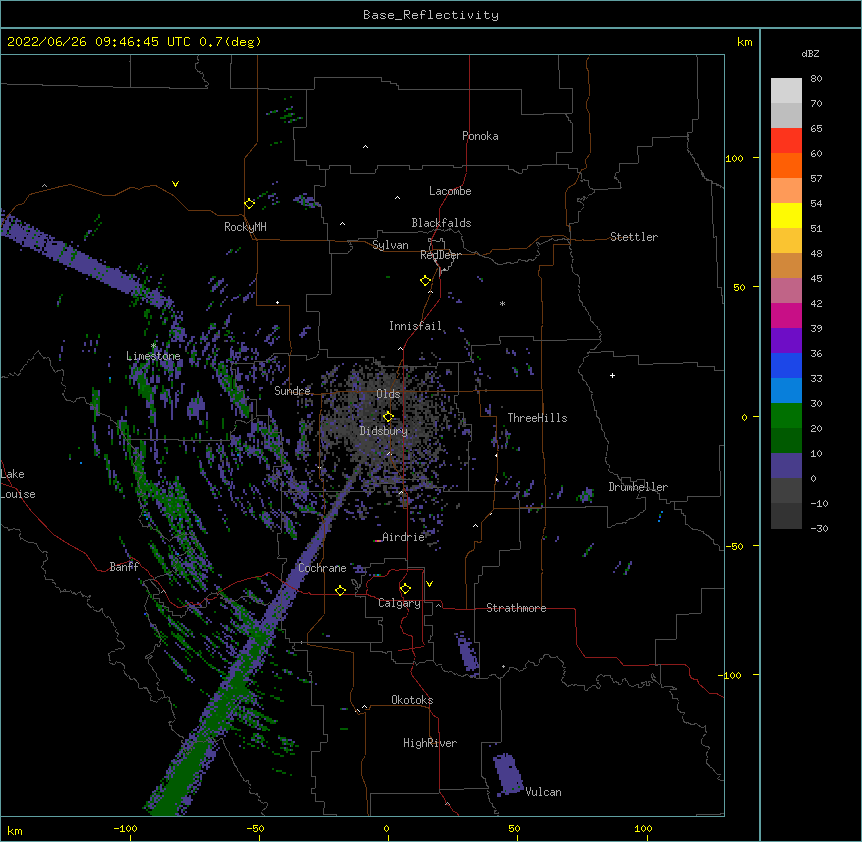Click the Didsbury label
Image resolution: width=862 pixels, height=842 pixels.
coord(383,431)
